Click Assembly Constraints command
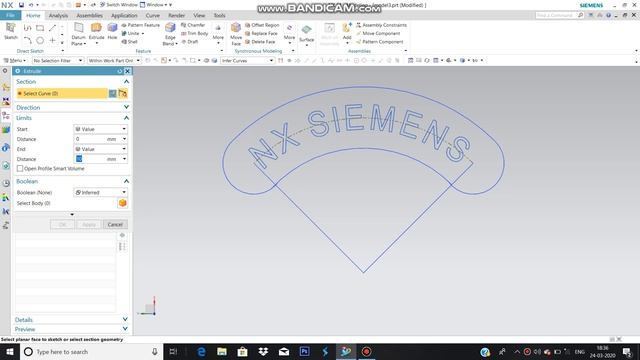640x360 pixels. click(x=381, y=25)
